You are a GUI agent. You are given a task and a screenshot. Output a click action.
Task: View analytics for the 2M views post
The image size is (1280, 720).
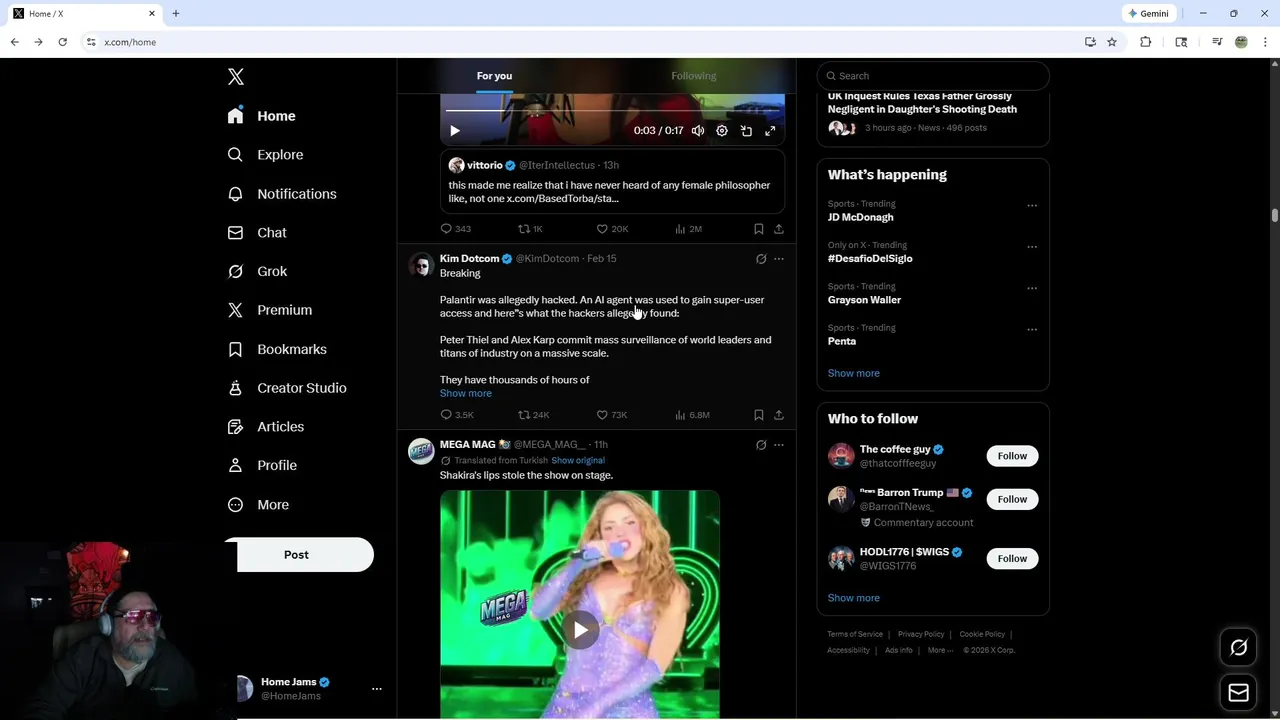click(688, 229)
